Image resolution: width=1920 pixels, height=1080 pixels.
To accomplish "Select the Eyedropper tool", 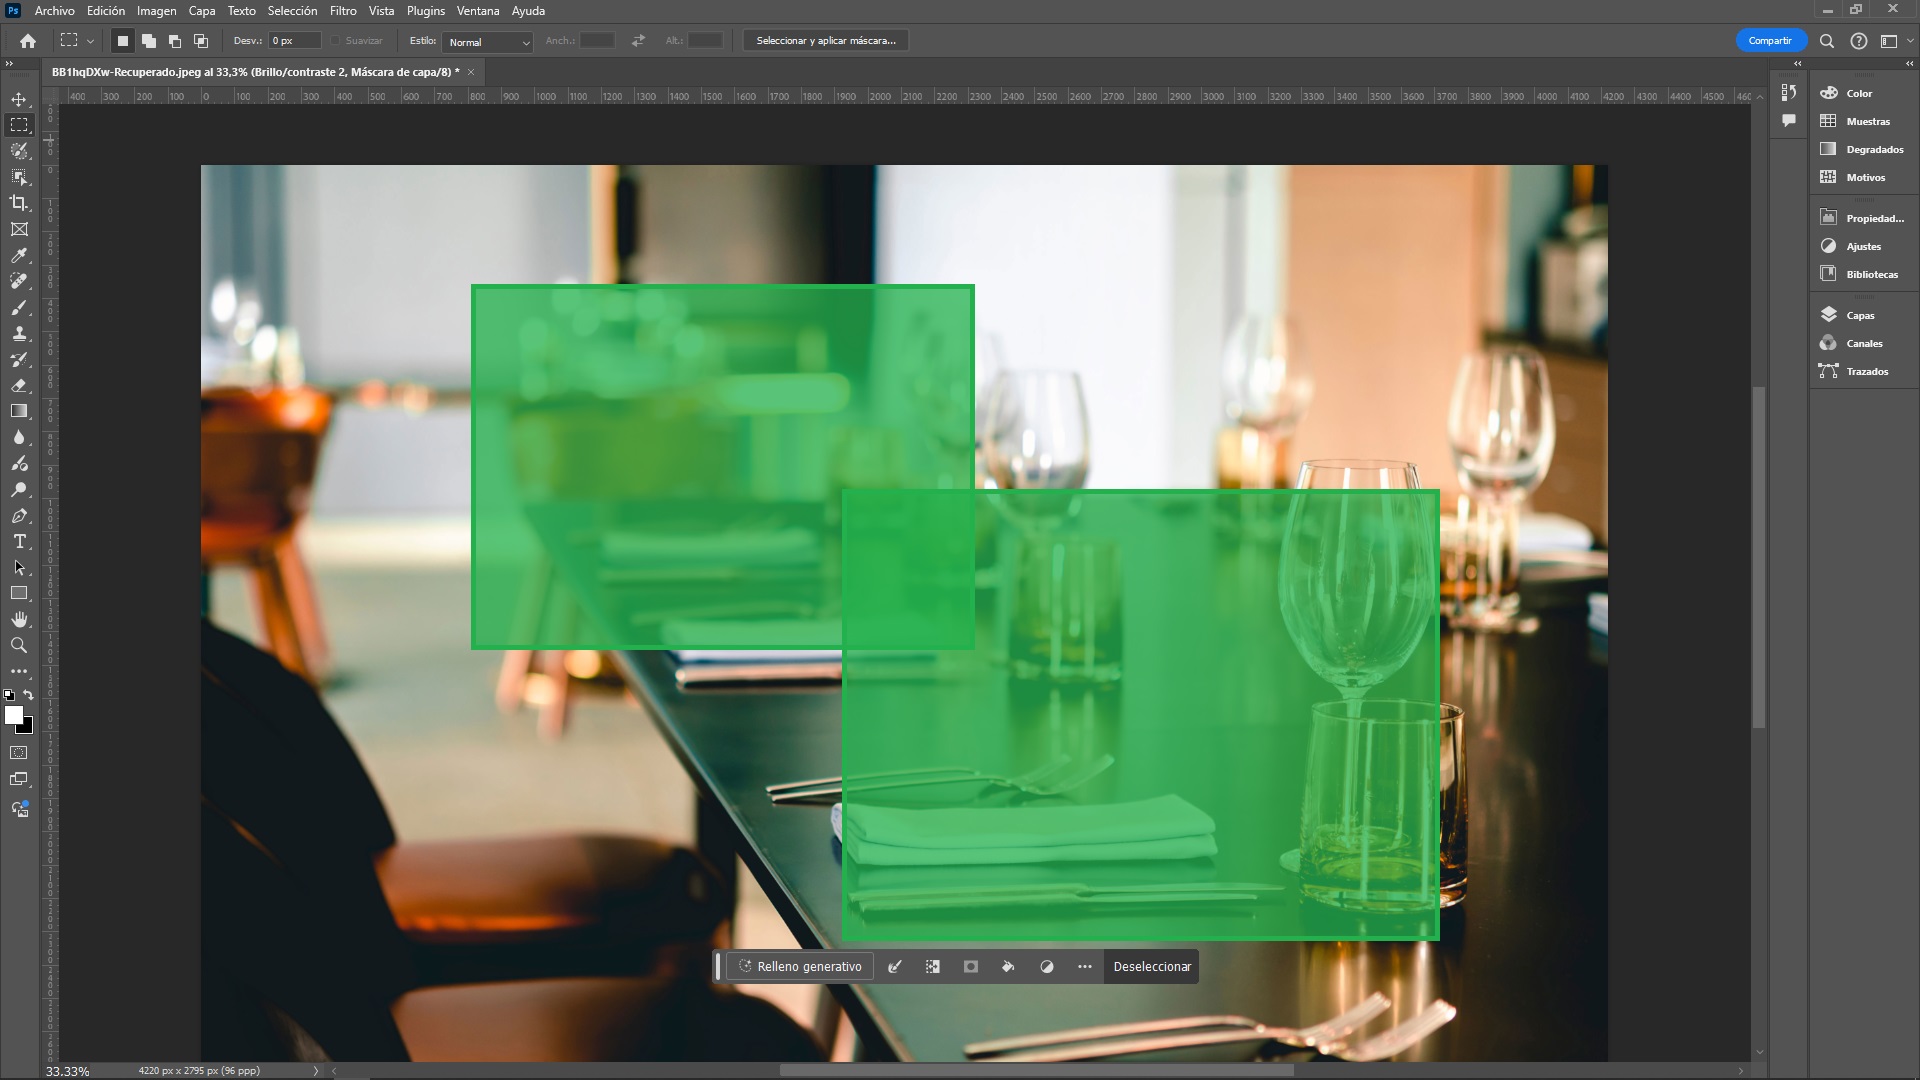I will point(20,256).
